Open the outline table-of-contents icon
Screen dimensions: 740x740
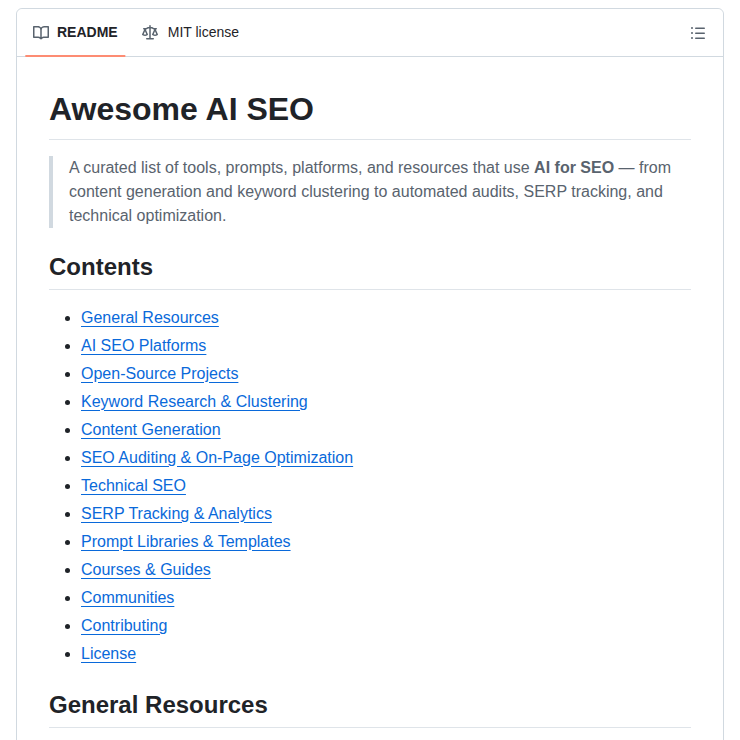click(698, 33)
